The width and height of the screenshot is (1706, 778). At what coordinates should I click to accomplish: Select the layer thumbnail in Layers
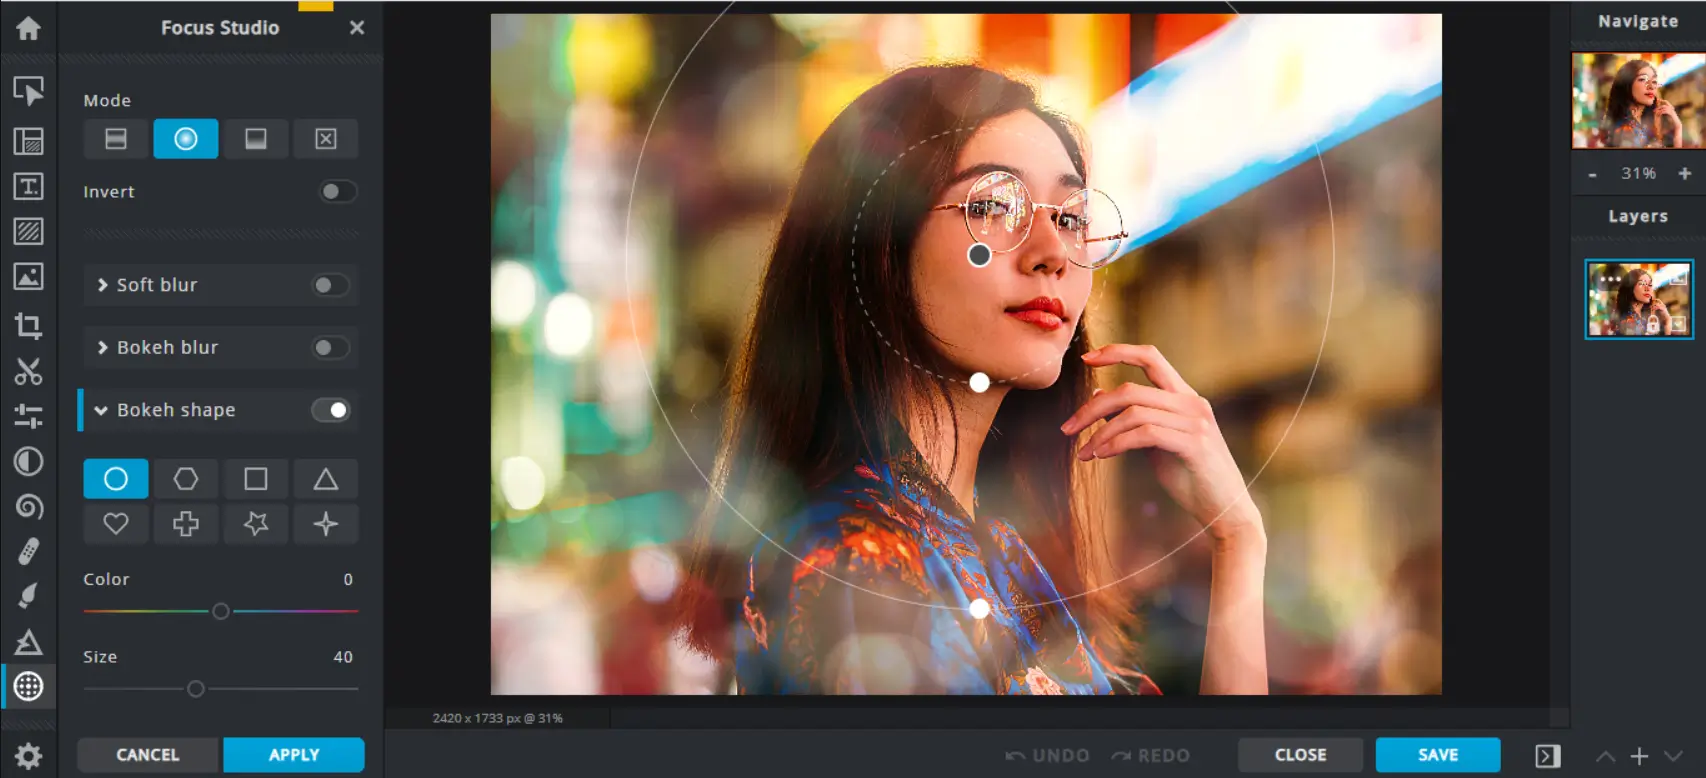pyautogui.click(x=1639, y=299)
